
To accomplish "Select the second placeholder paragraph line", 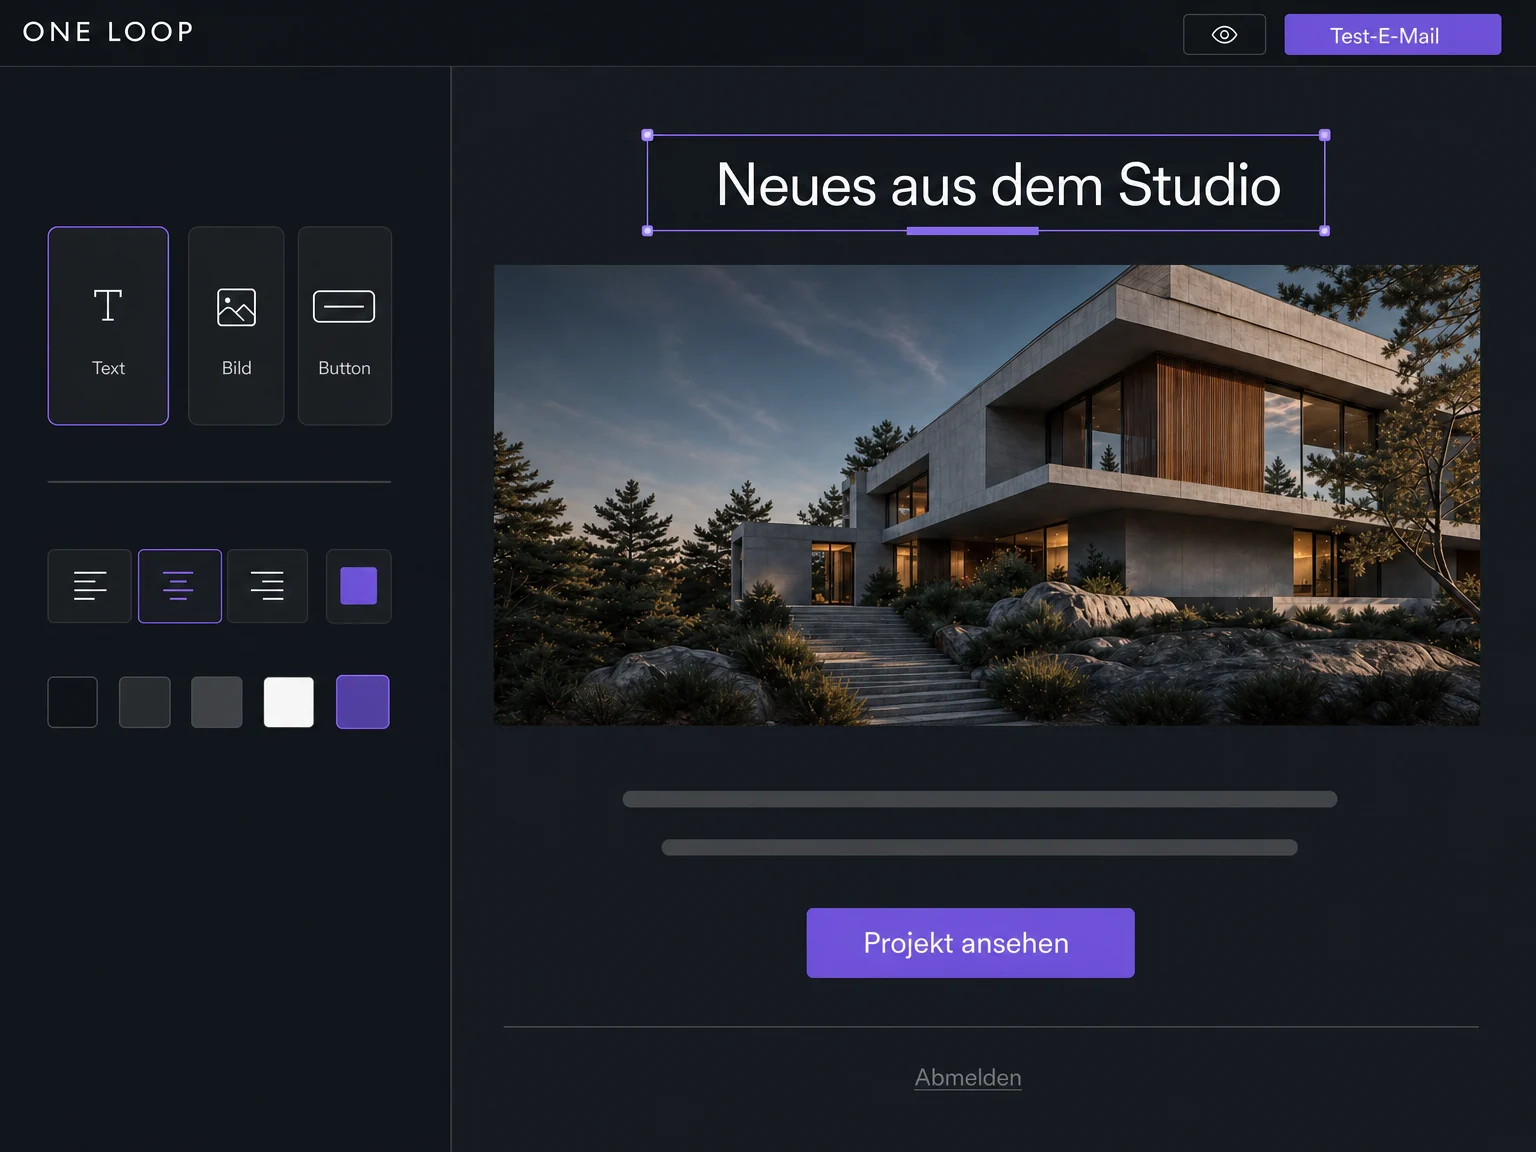I will click(x=980, y=848).
